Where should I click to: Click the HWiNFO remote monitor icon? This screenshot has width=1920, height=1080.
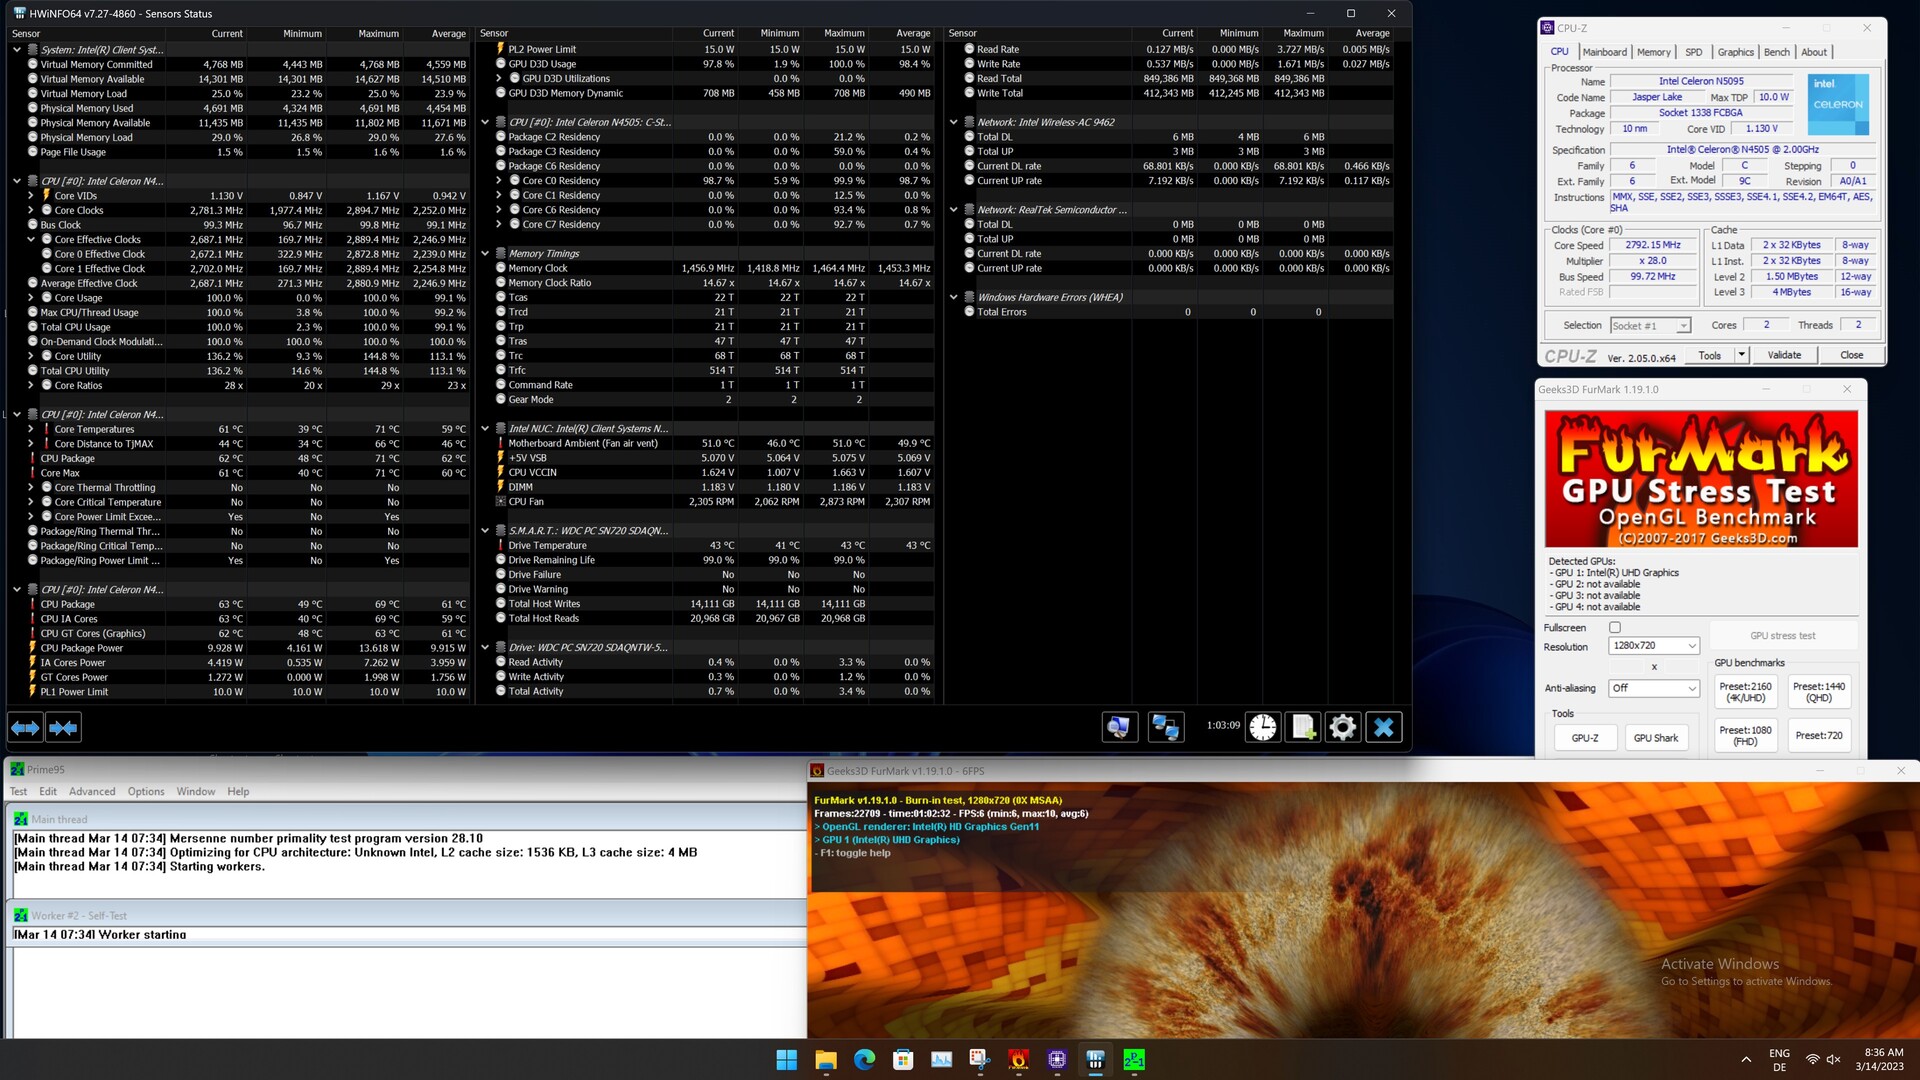(1119, 728)
